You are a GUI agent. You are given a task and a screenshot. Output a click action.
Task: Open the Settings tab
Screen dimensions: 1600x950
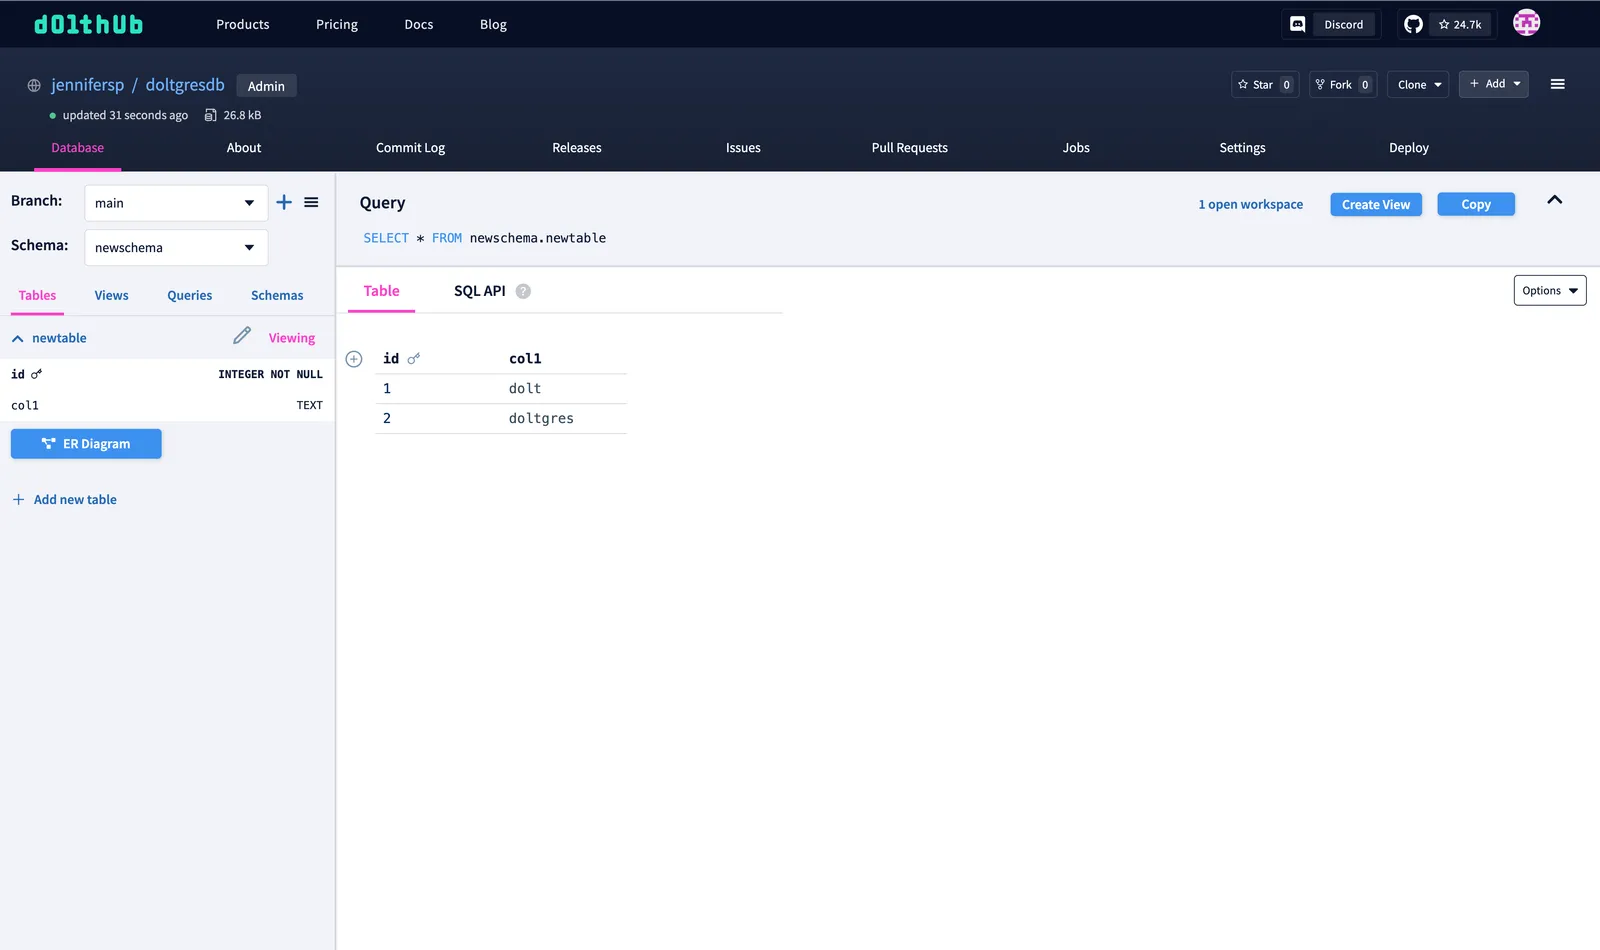pos(1242,148)
